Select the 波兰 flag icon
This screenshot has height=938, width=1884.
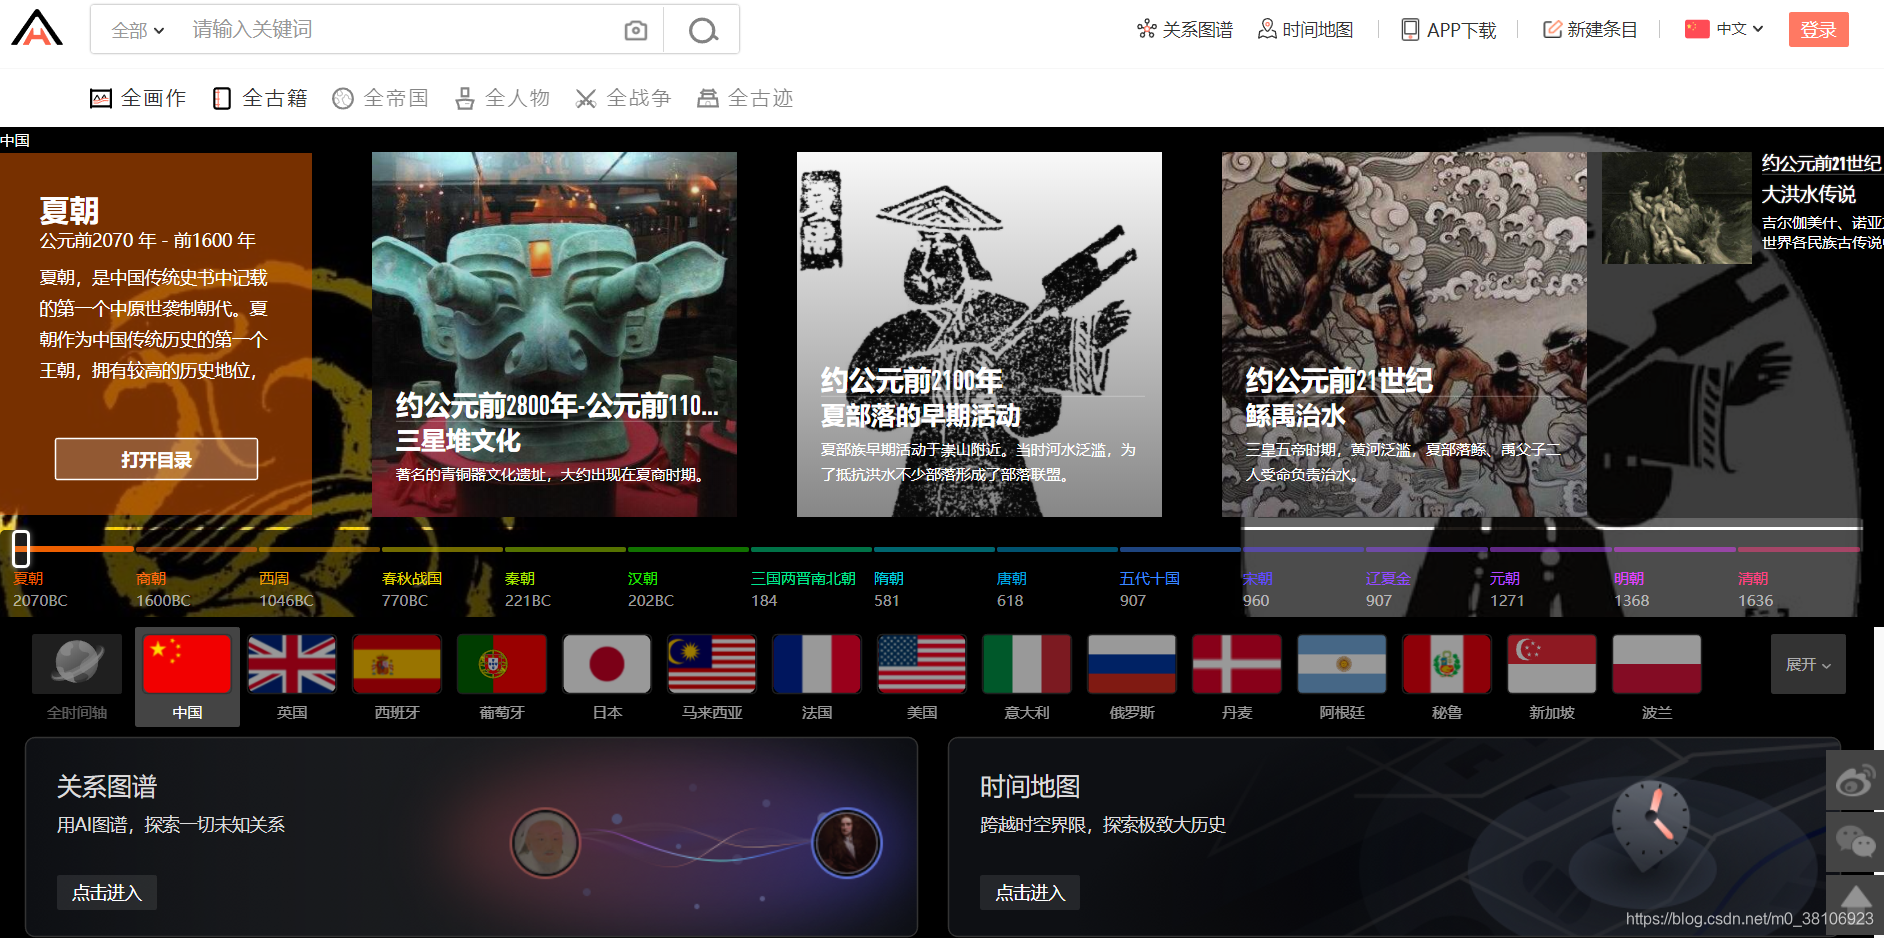[x=1657, y=664]
